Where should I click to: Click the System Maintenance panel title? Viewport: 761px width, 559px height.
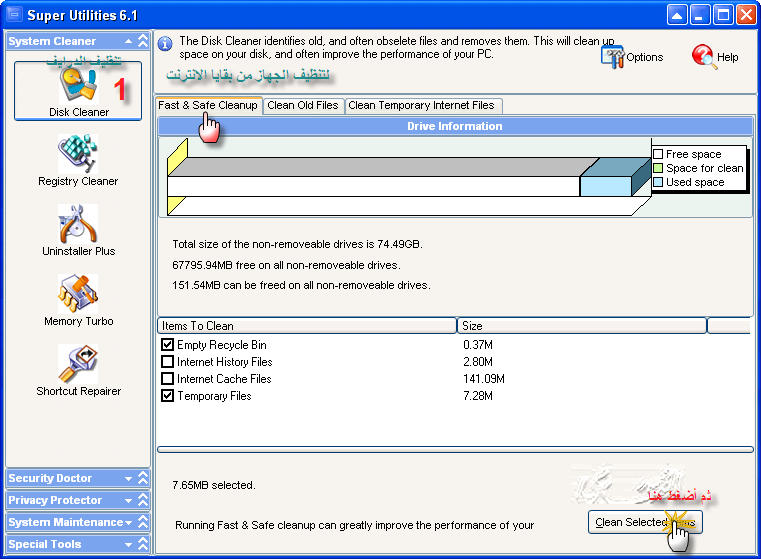pos(66,522)
